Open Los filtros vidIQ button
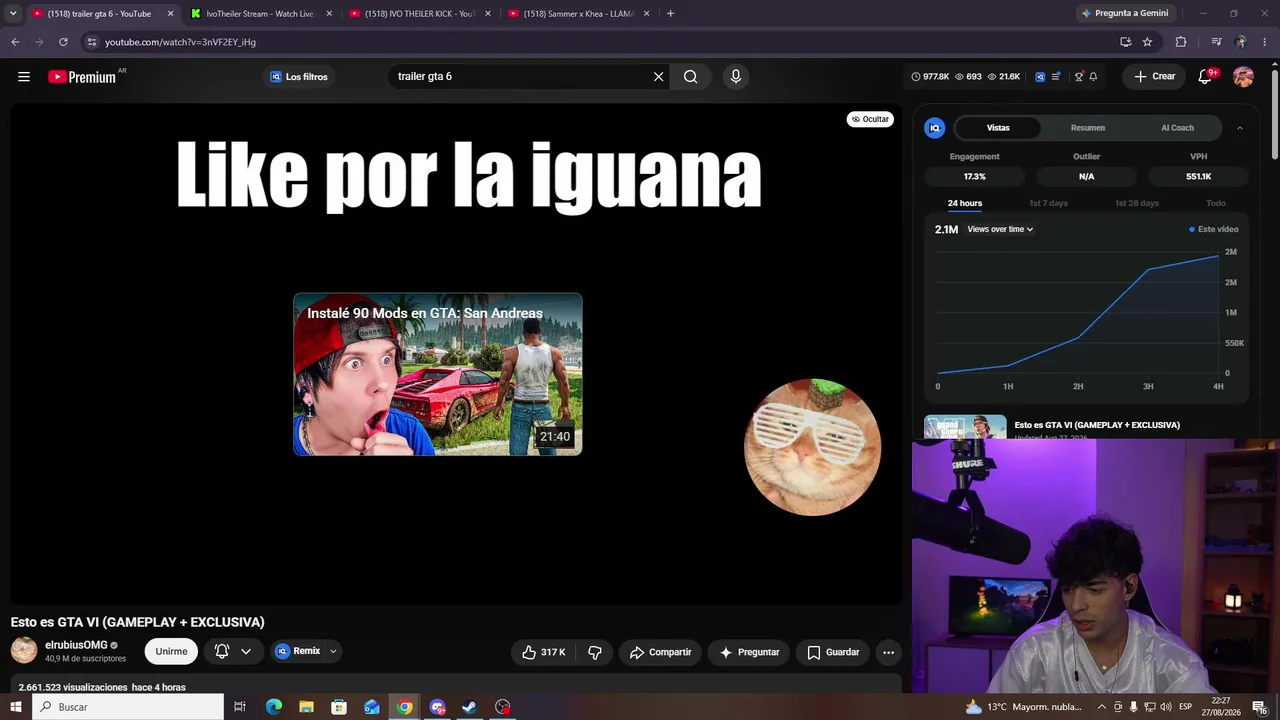The width and height of the screenshot is (1280, 720). [299, 77]
